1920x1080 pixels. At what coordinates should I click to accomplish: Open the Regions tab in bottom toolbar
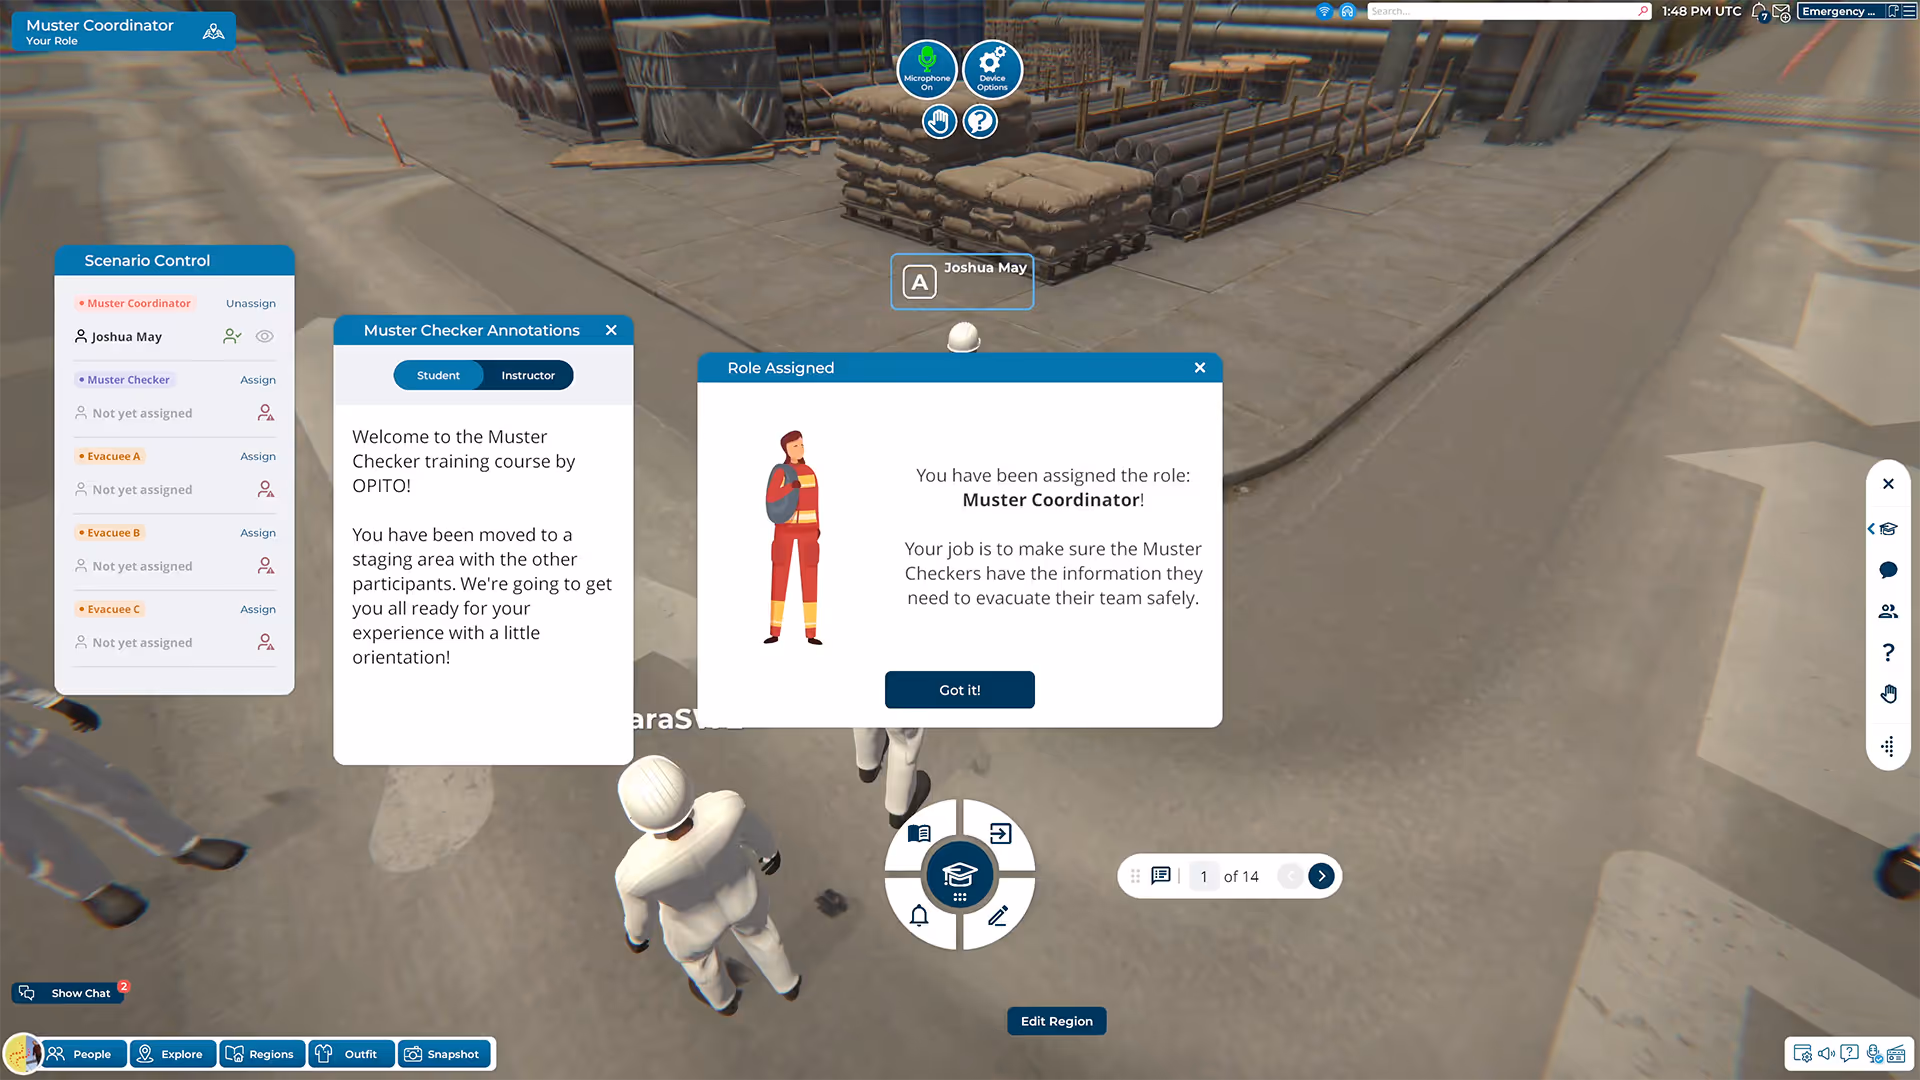point(261,1054)
